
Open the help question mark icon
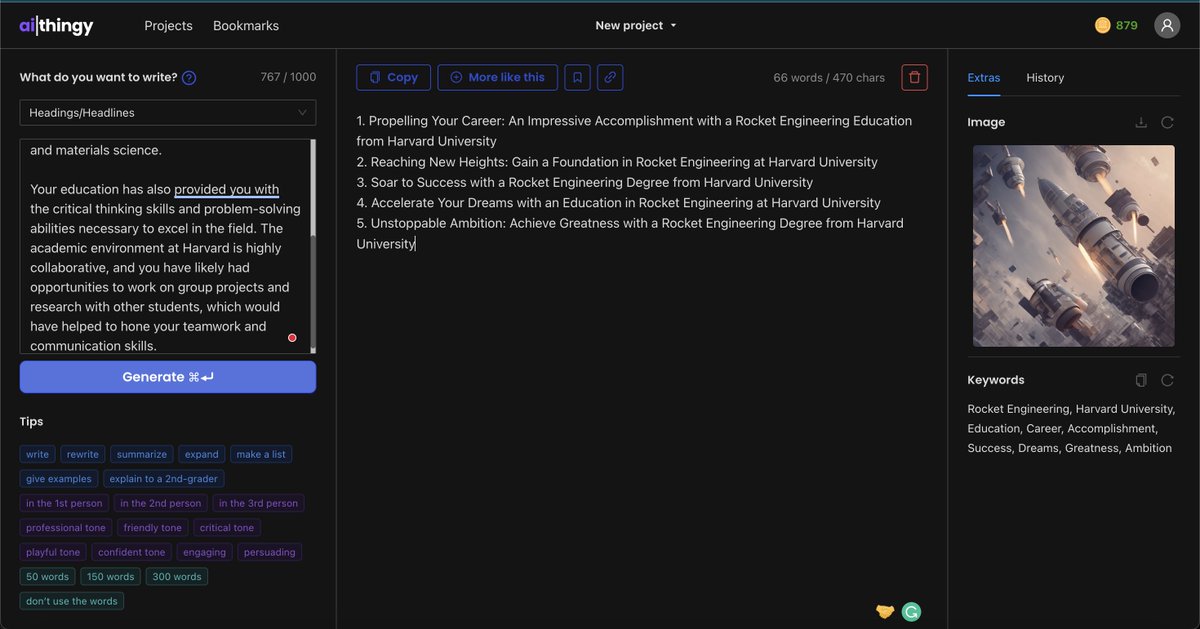click(189, 78)
